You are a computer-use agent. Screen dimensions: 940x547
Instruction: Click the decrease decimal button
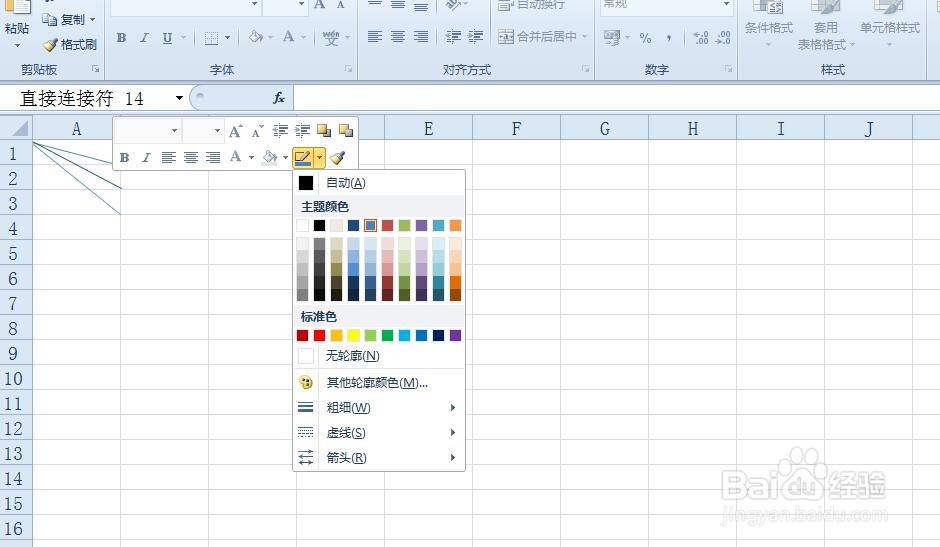pyautogui.click(x=724, y=38)
